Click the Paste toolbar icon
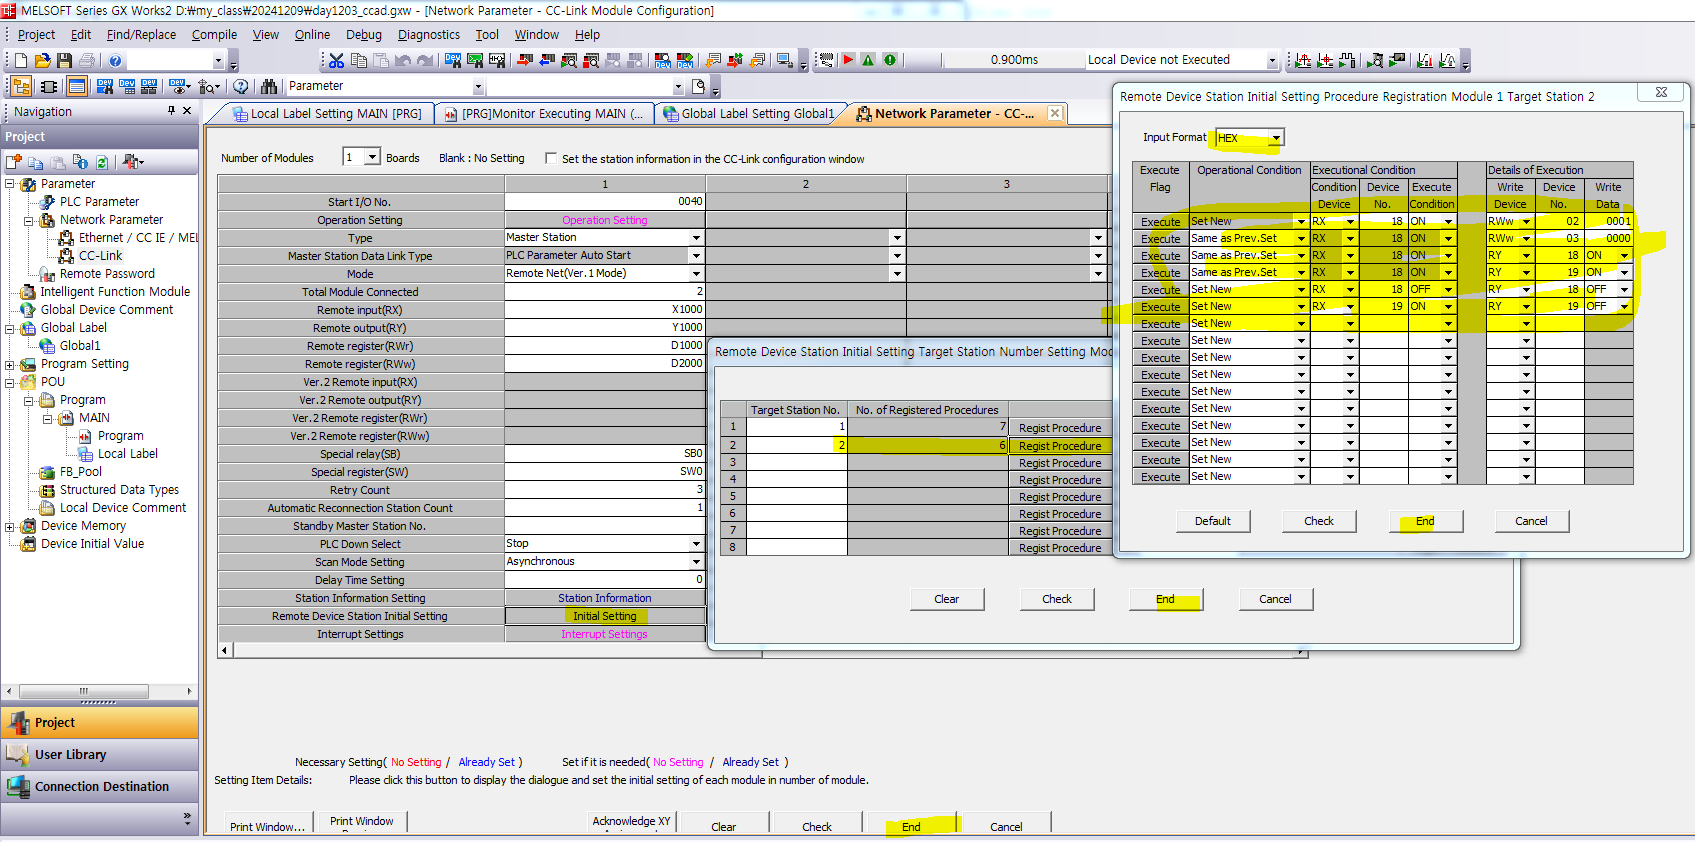The width and height of the screenshot is (1695, 842). [381, 60]
